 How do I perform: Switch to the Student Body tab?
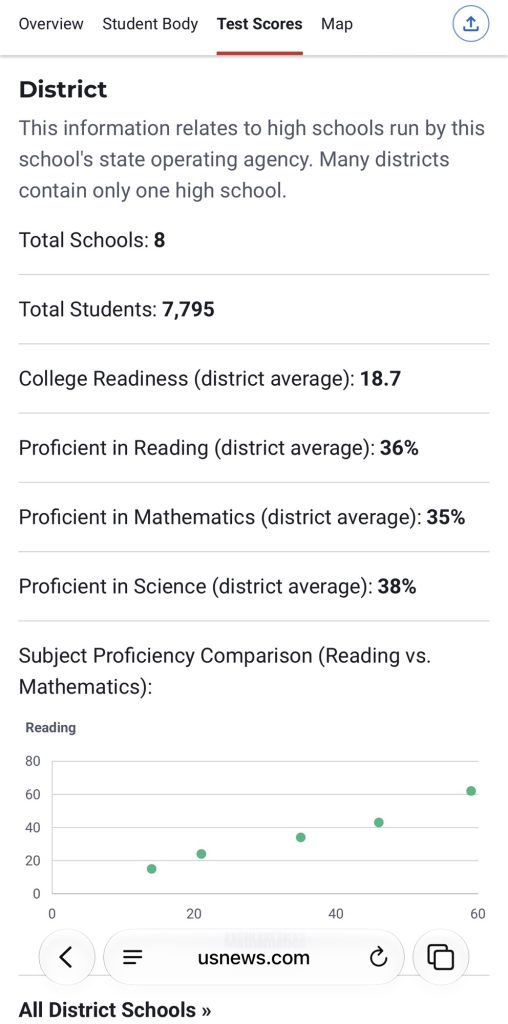[150, 24]
